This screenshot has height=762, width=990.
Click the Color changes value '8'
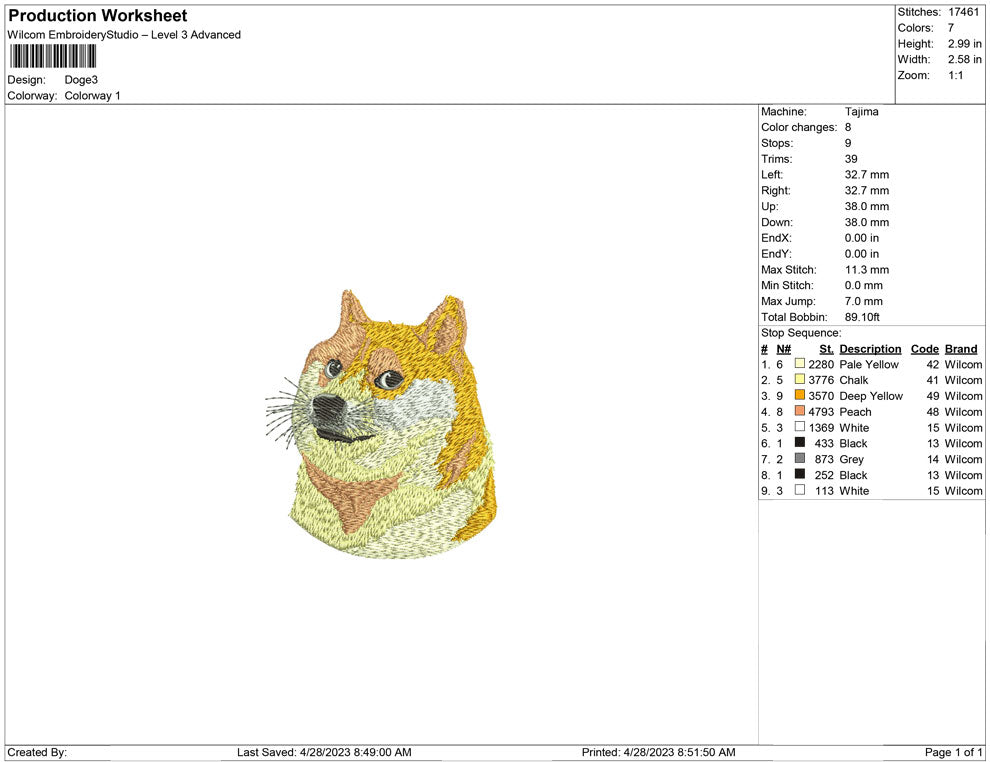point(848,128)
